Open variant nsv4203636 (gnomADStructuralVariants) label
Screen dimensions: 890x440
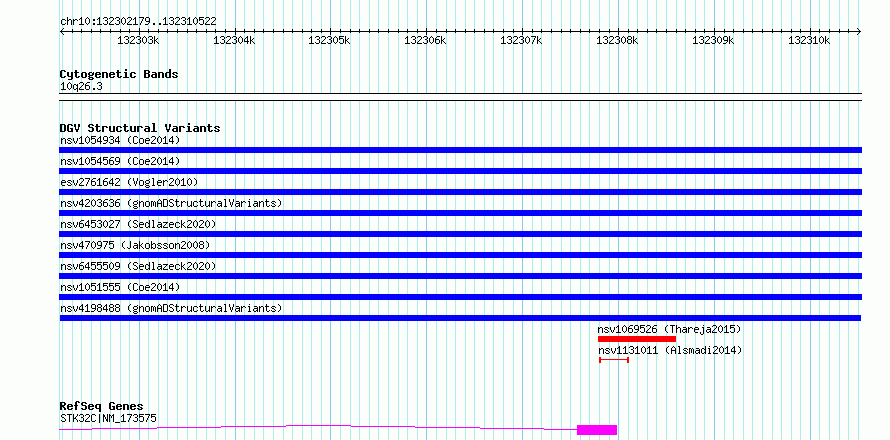click(171, 203)
